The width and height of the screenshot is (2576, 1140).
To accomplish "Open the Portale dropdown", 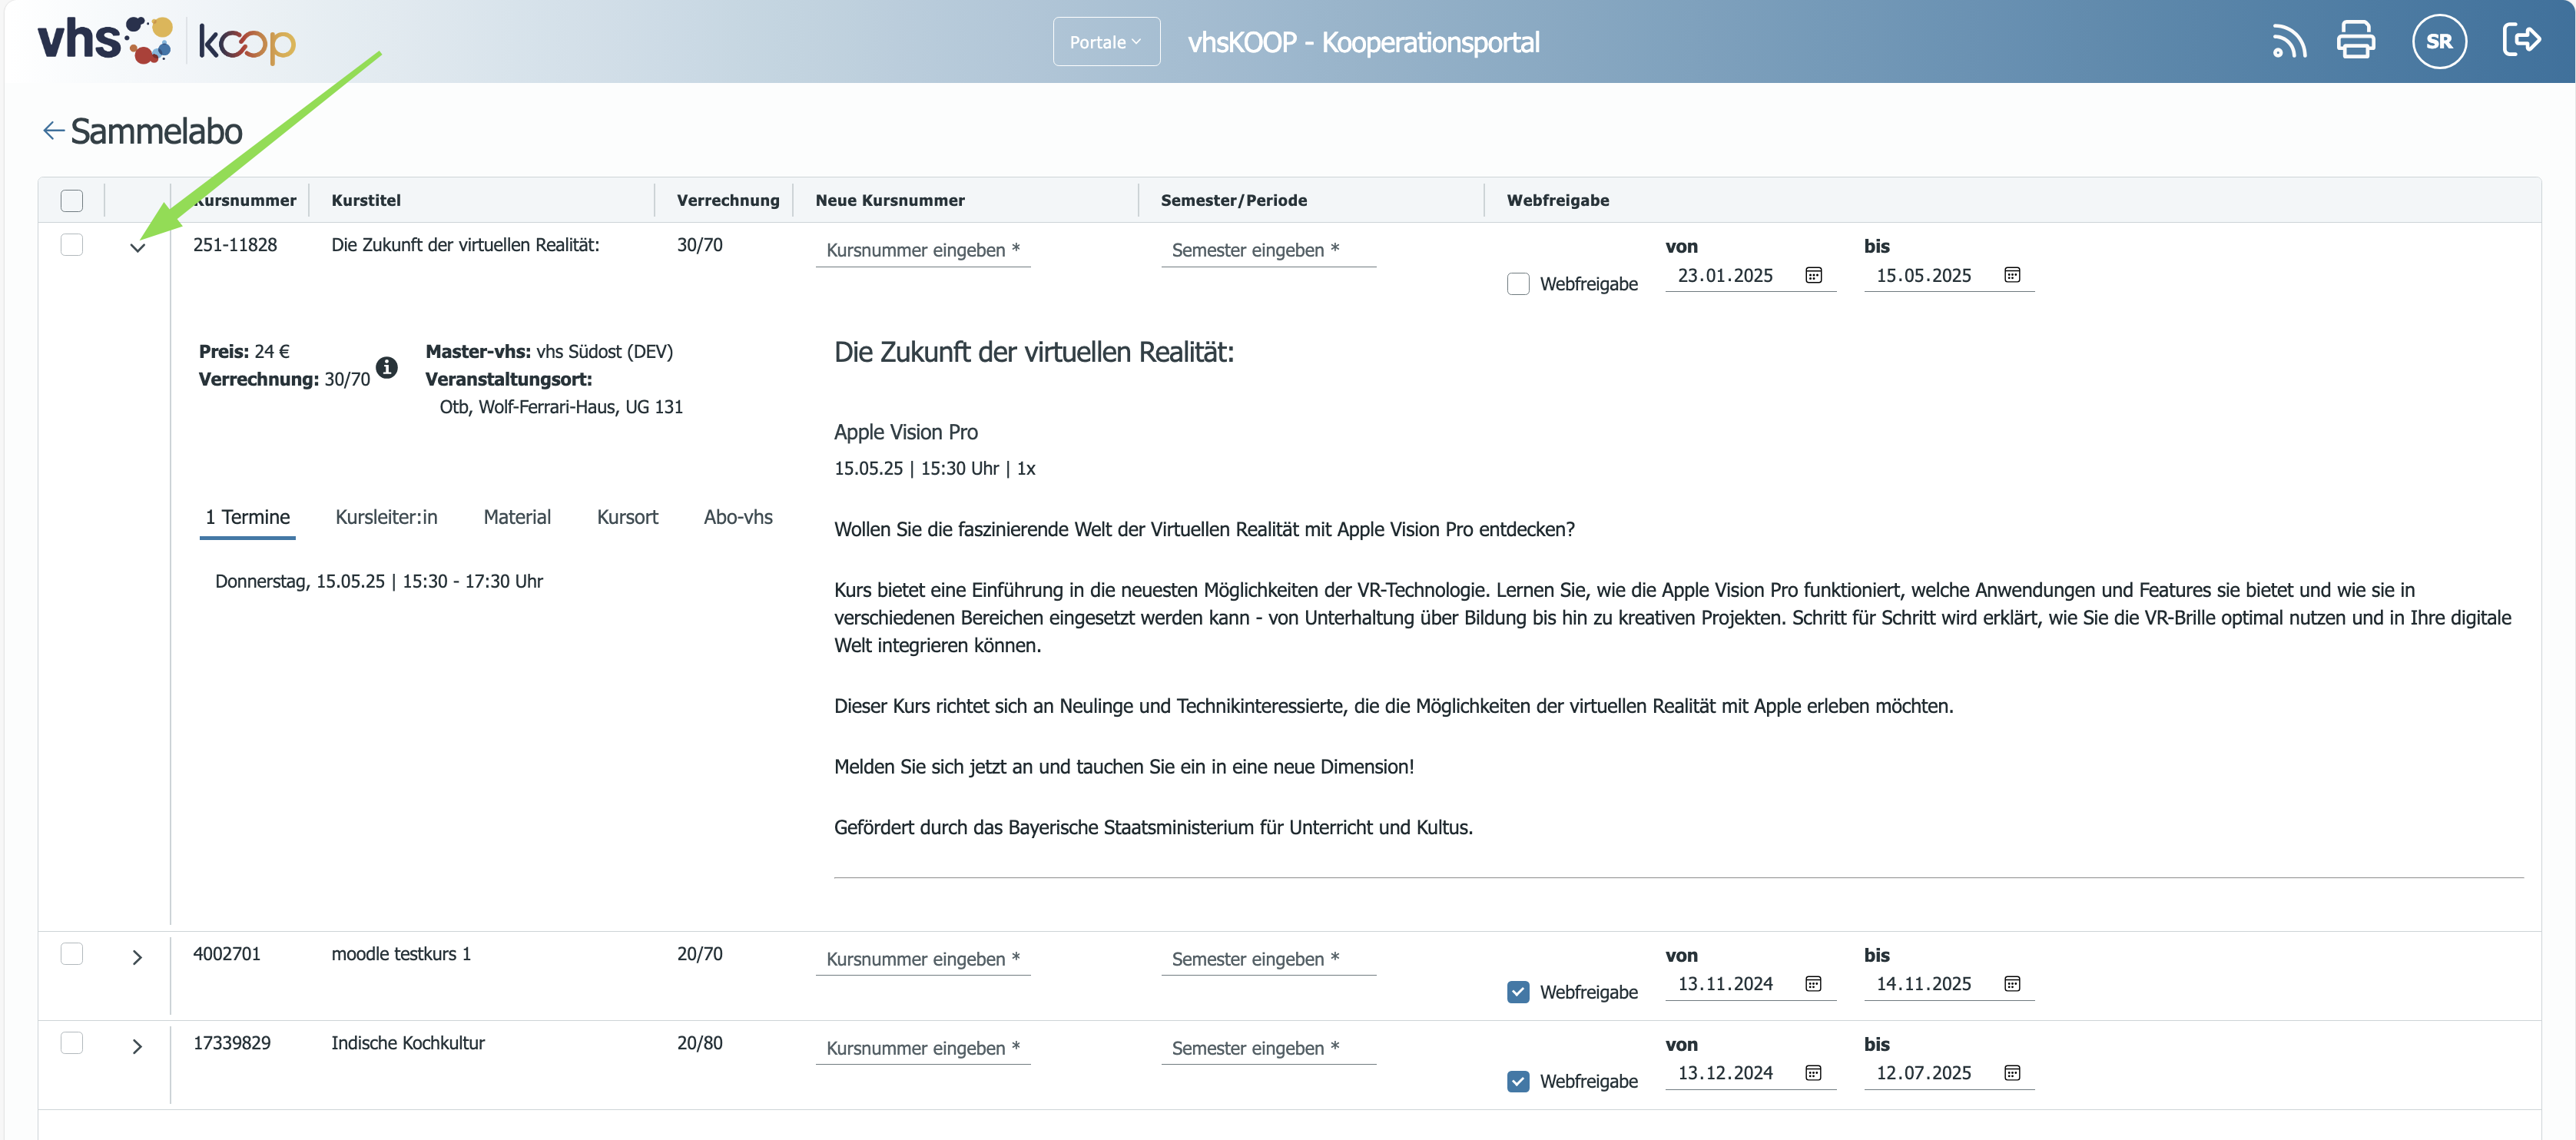I will click(x=1106, y=42).
